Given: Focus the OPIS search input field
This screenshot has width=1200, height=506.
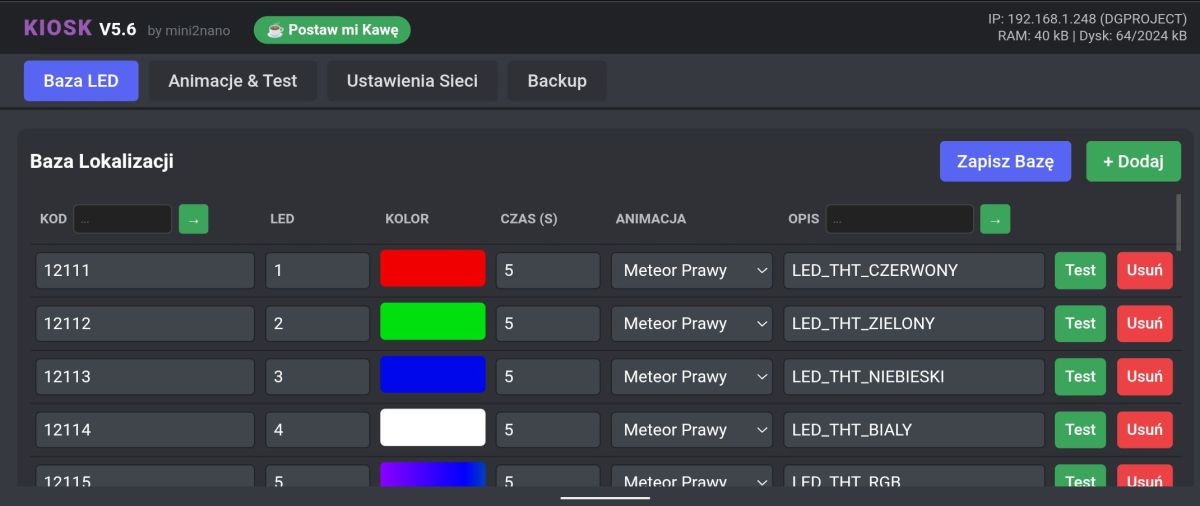Looking at the screenshot, I should (x=899, y=218).
